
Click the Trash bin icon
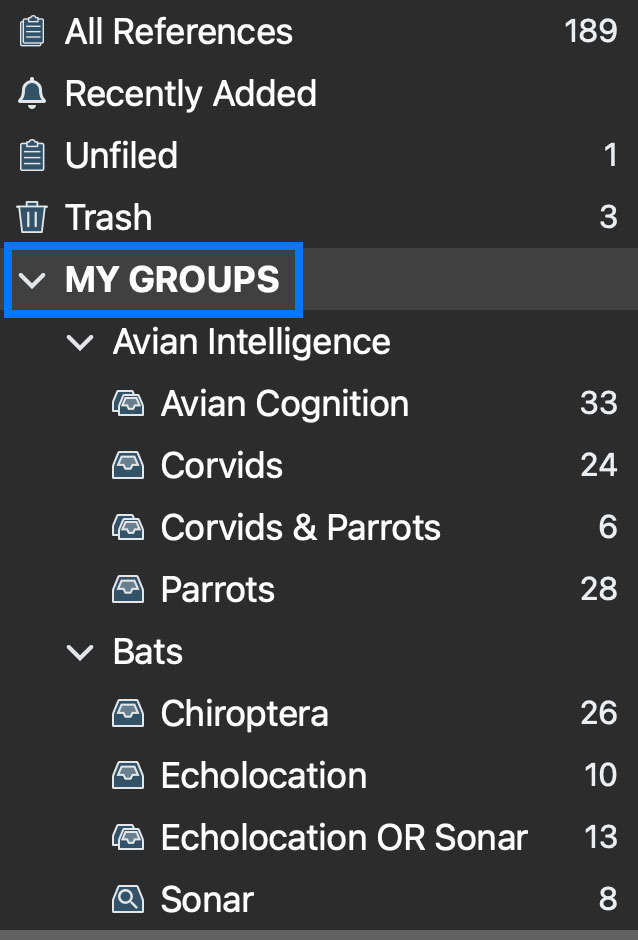(32, 217)
